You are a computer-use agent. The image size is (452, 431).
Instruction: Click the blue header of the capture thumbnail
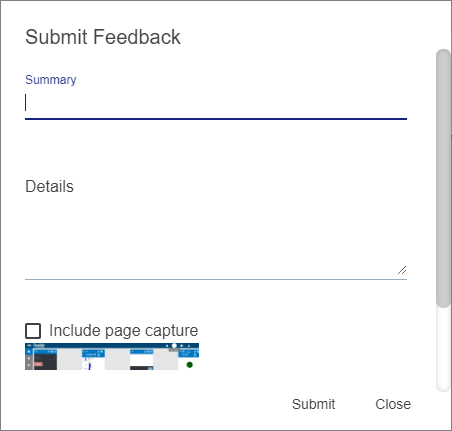(x=112, y=345)
